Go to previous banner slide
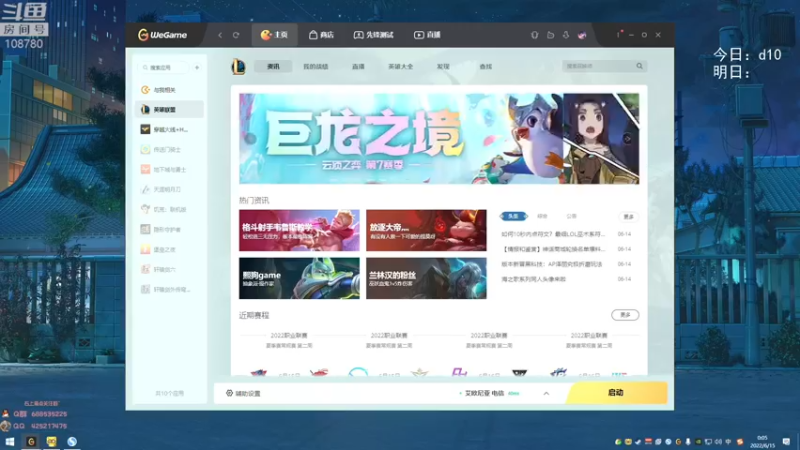 [x=250, y=138]
